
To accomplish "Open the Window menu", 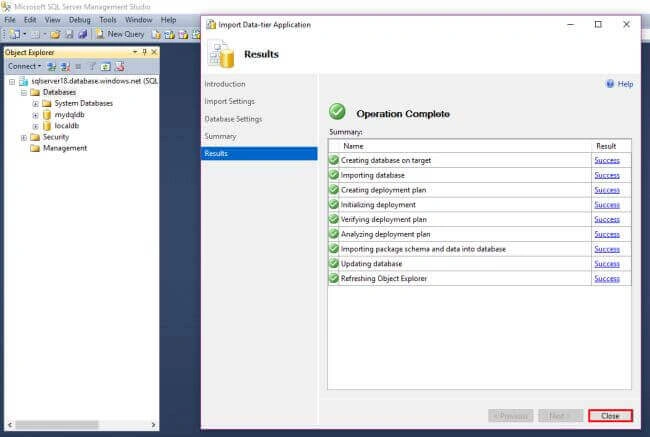I will coord(138,20).
